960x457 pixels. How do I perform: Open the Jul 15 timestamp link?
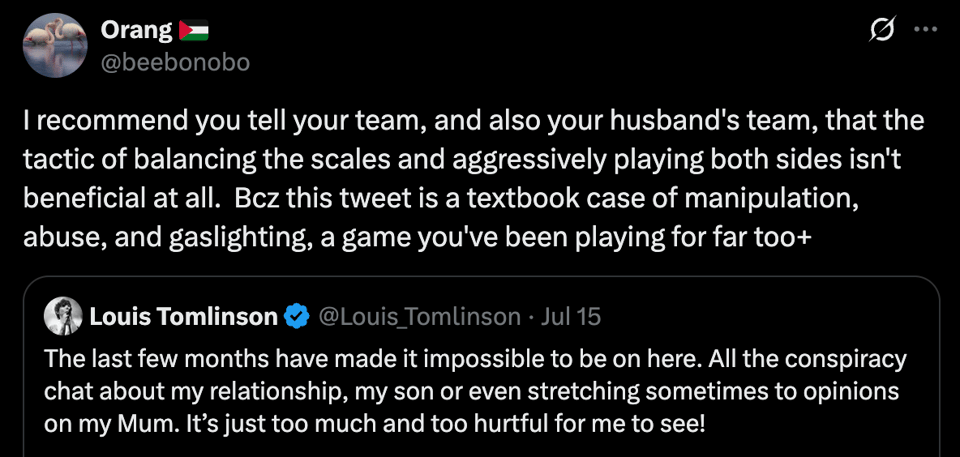[x=570, y=317]
